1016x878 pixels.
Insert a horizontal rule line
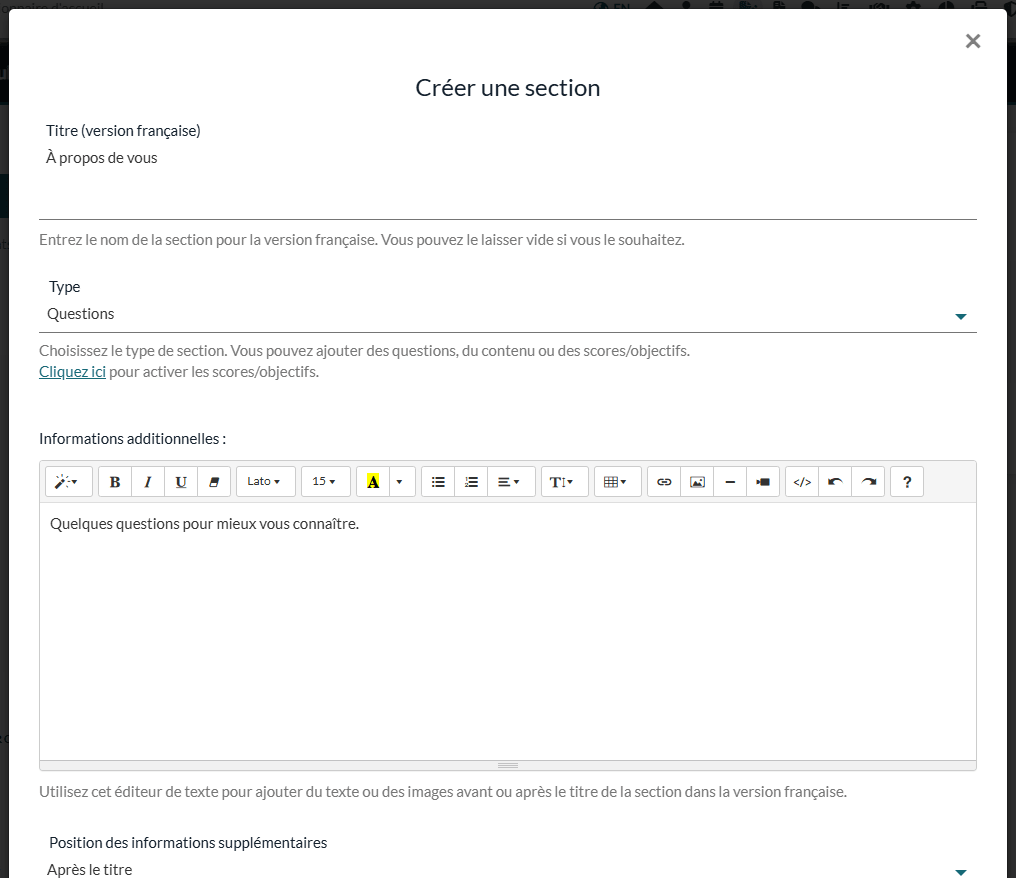(x=730, y=481)
